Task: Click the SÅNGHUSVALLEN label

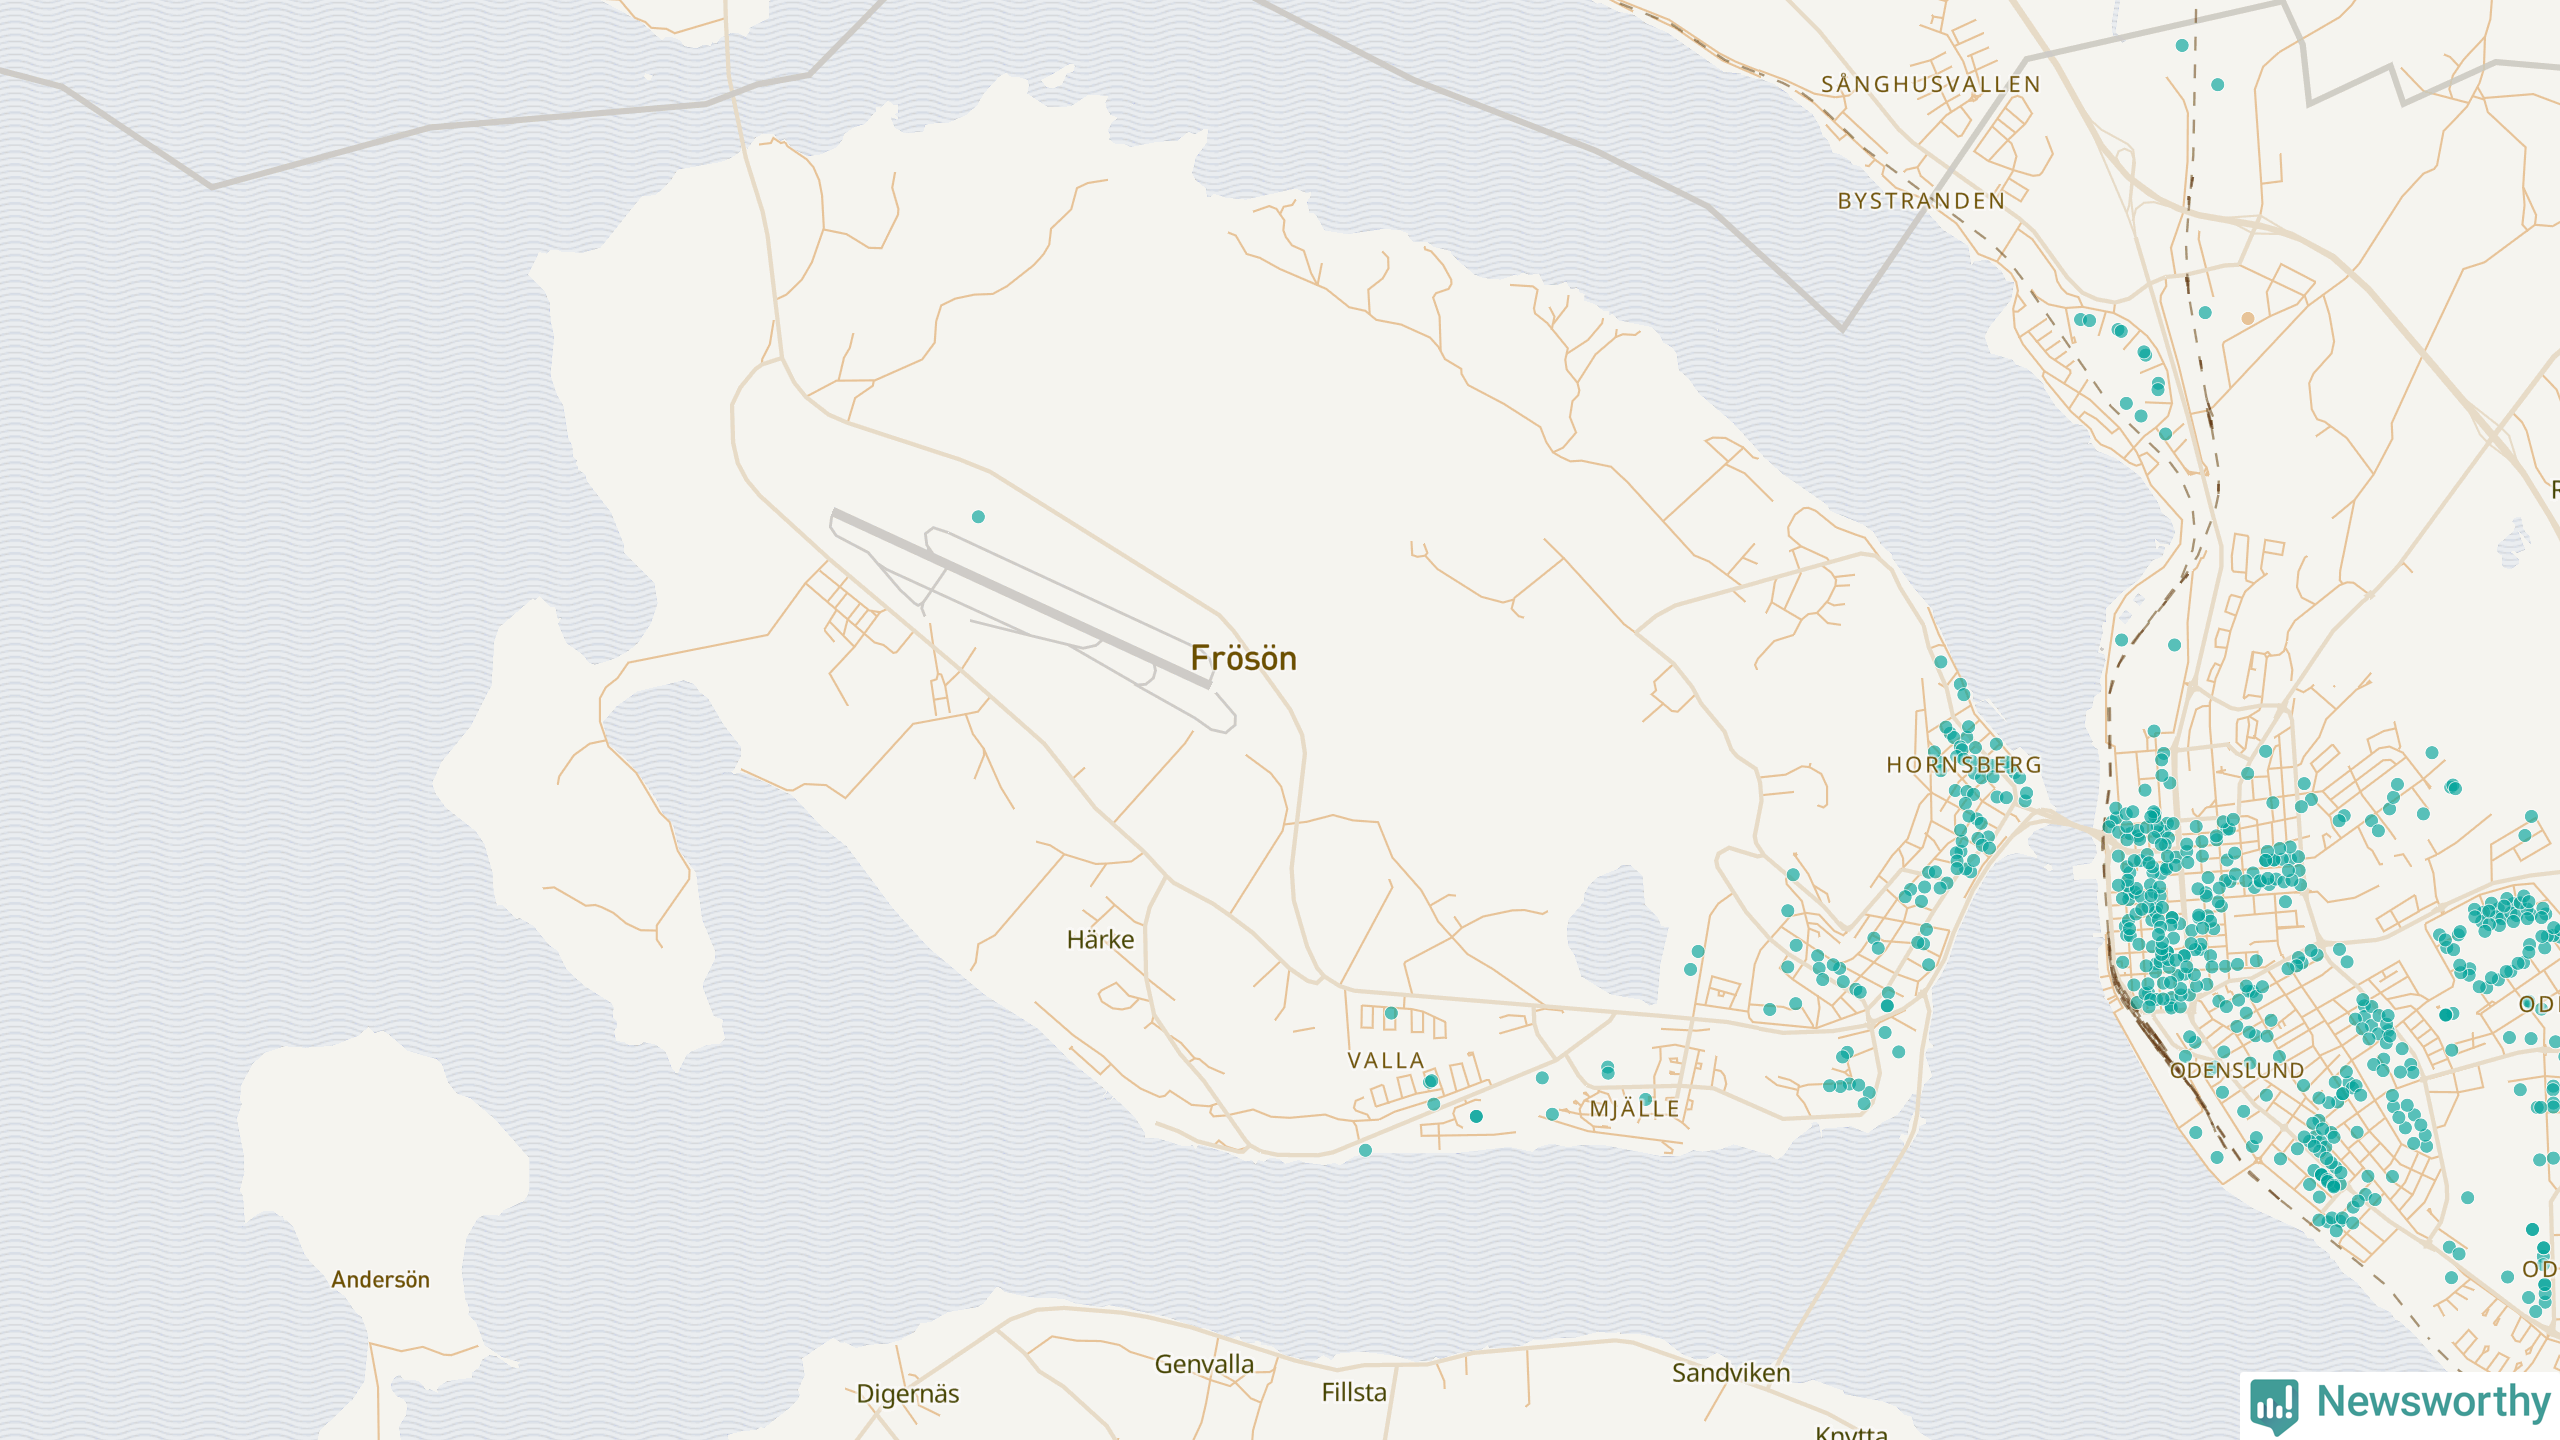Action: click(x=1930, y=85)
